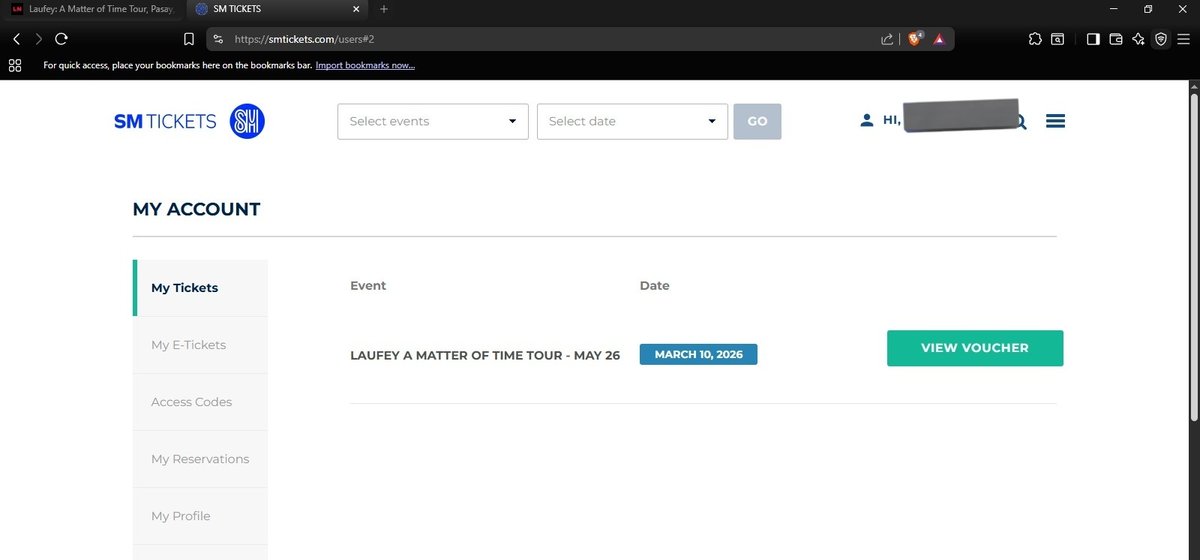Go back using the browser back arrow
This screenshot has width=1200, height=560.
[x=16, y=39]
